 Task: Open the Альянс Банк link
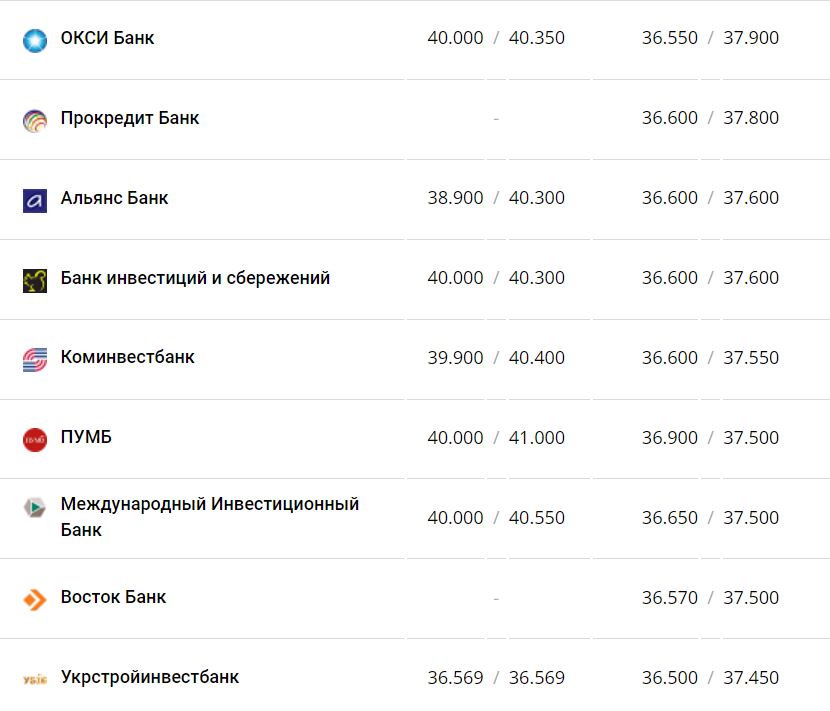click(x=114, y=198)
